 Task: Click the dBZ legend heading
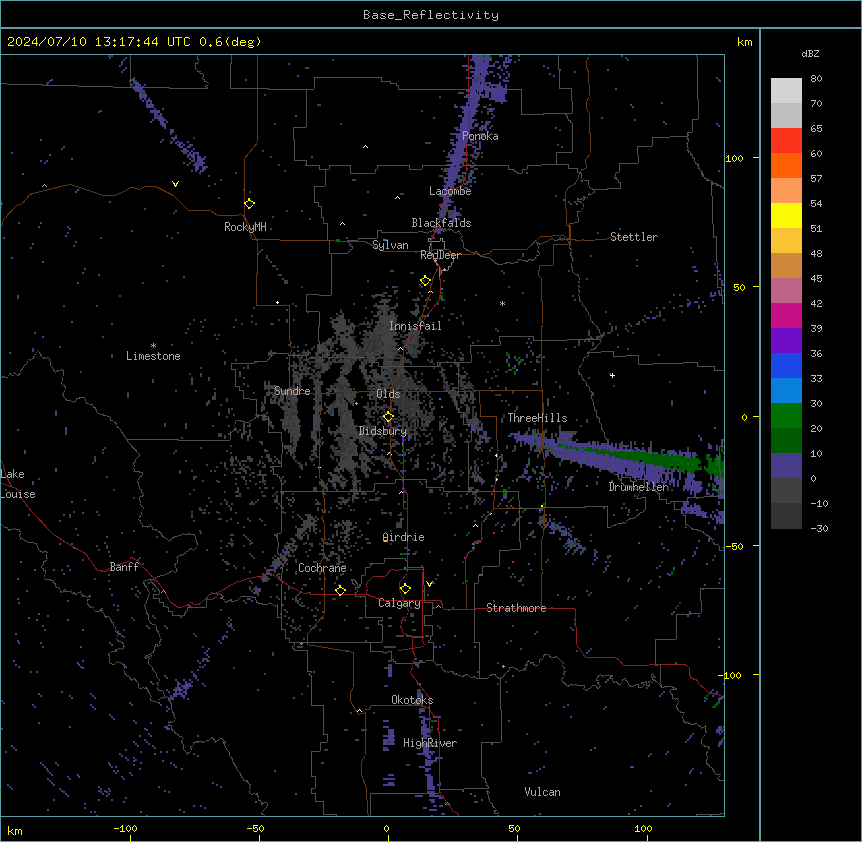coord(810,53)
